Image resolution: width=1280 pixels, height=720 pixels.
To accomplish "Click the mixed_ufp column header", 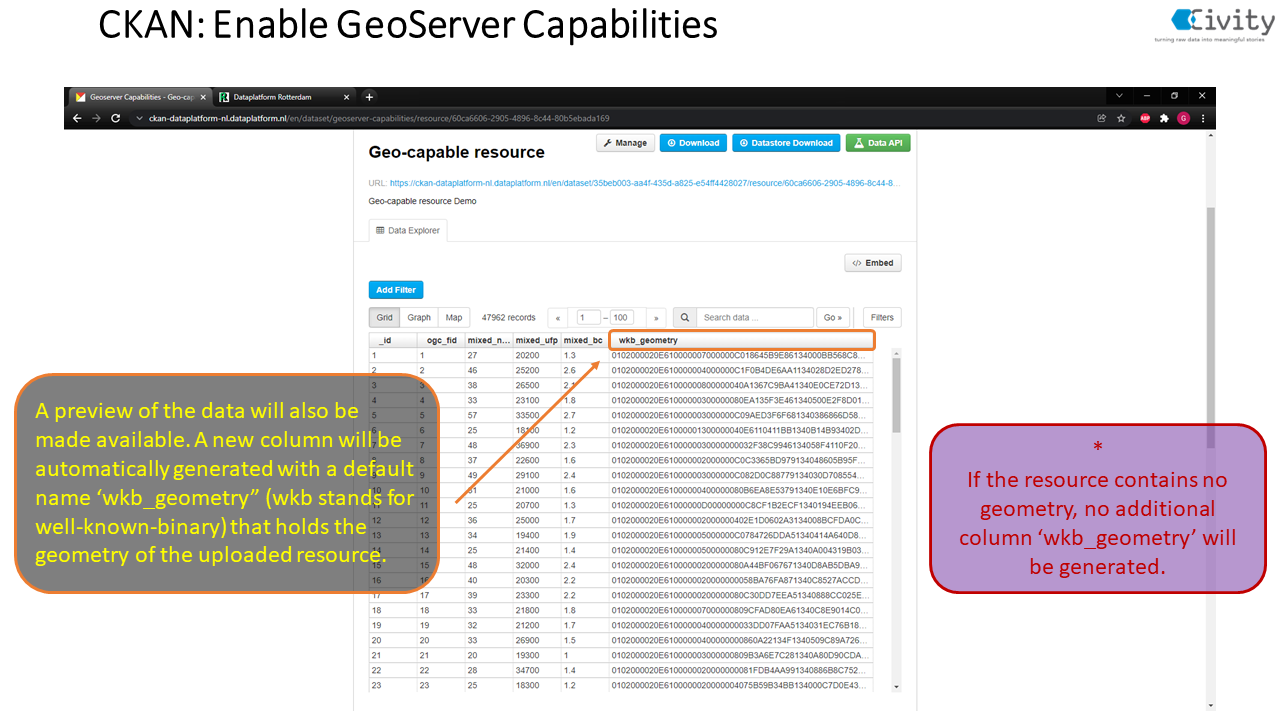I will coord(536,341).
